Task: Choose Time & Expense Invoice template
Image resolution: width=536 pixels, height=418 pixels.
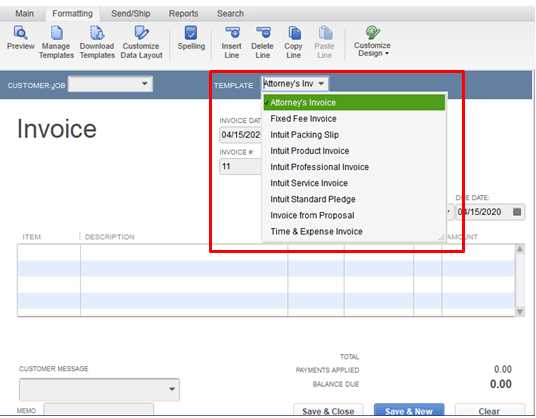Action: (354, 231)
